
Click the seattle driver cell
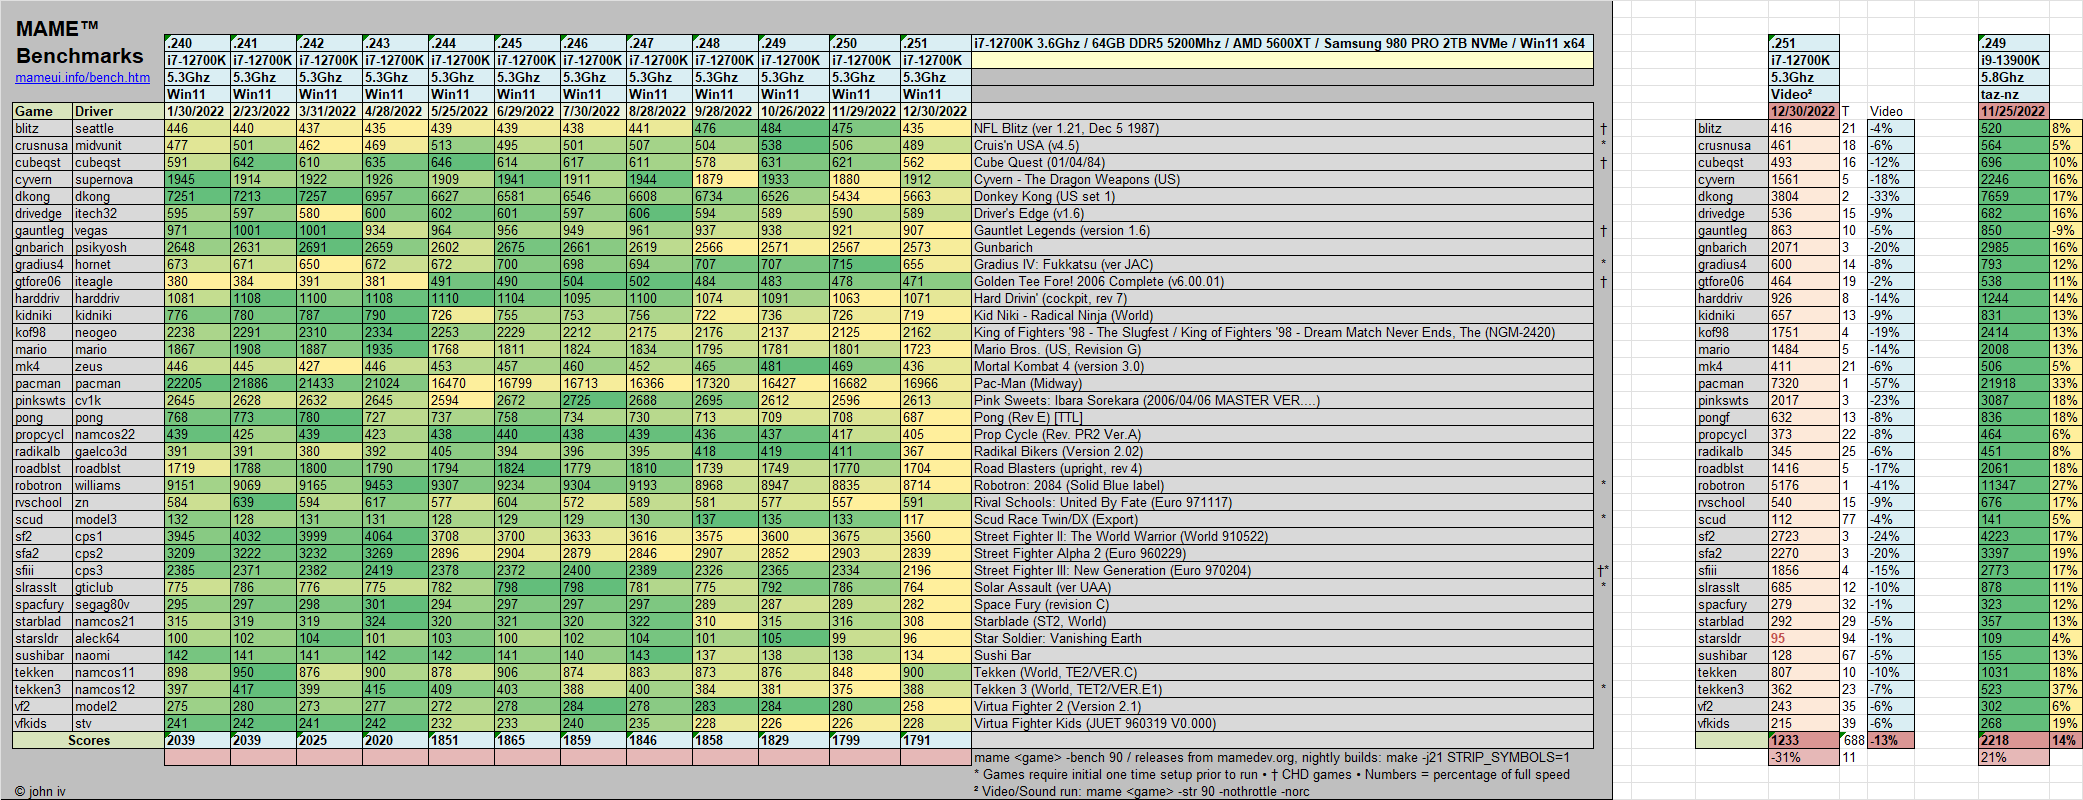coord(118,128)
